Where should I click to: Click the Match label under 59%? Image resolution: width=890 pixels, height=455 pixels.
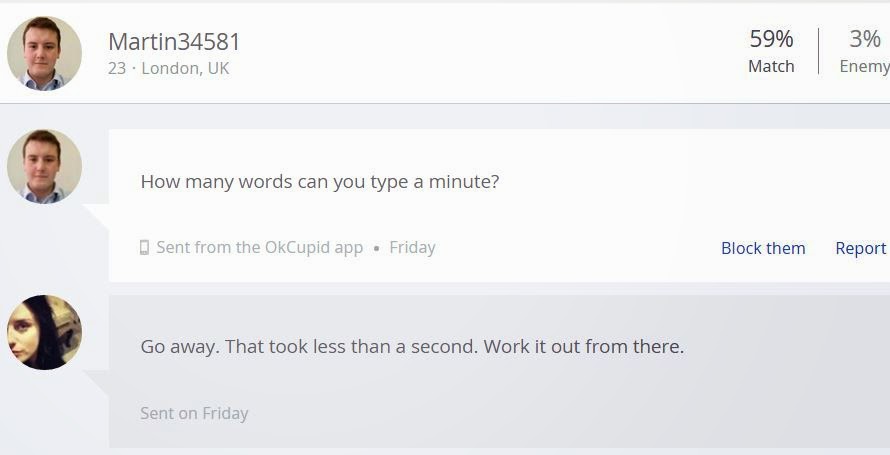(771, 66)
